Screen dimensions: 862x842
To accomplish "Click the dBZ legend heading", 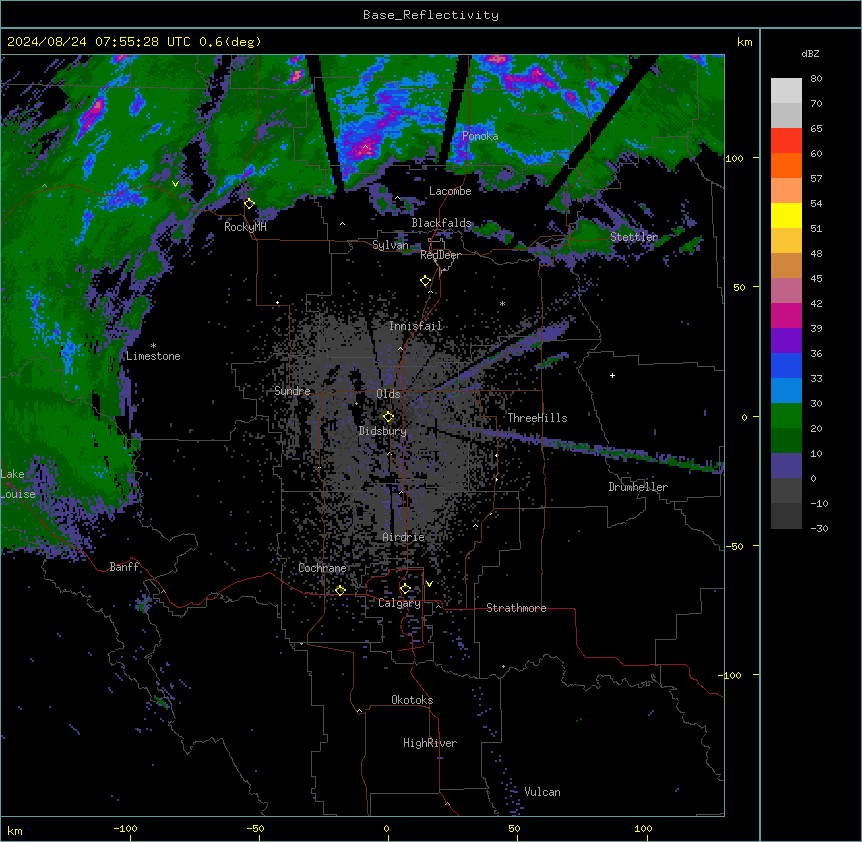I will 810,53.
